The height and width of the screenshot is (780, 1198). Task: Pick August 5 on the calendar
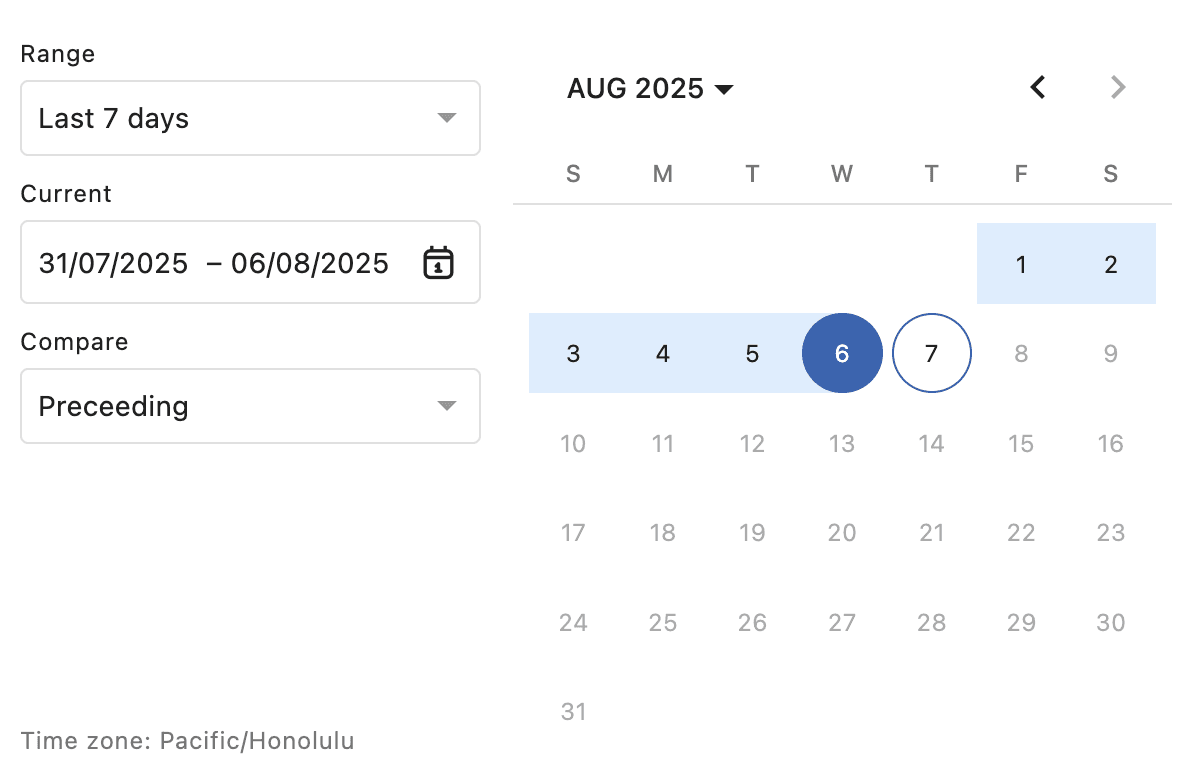point(752,354)
